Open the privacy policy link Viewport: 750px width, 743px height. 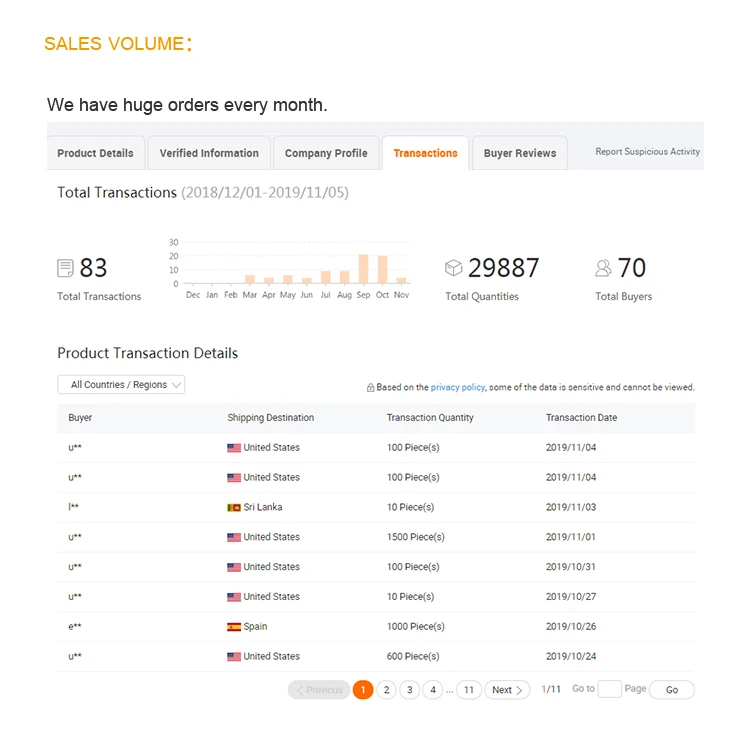coord(457,388)
